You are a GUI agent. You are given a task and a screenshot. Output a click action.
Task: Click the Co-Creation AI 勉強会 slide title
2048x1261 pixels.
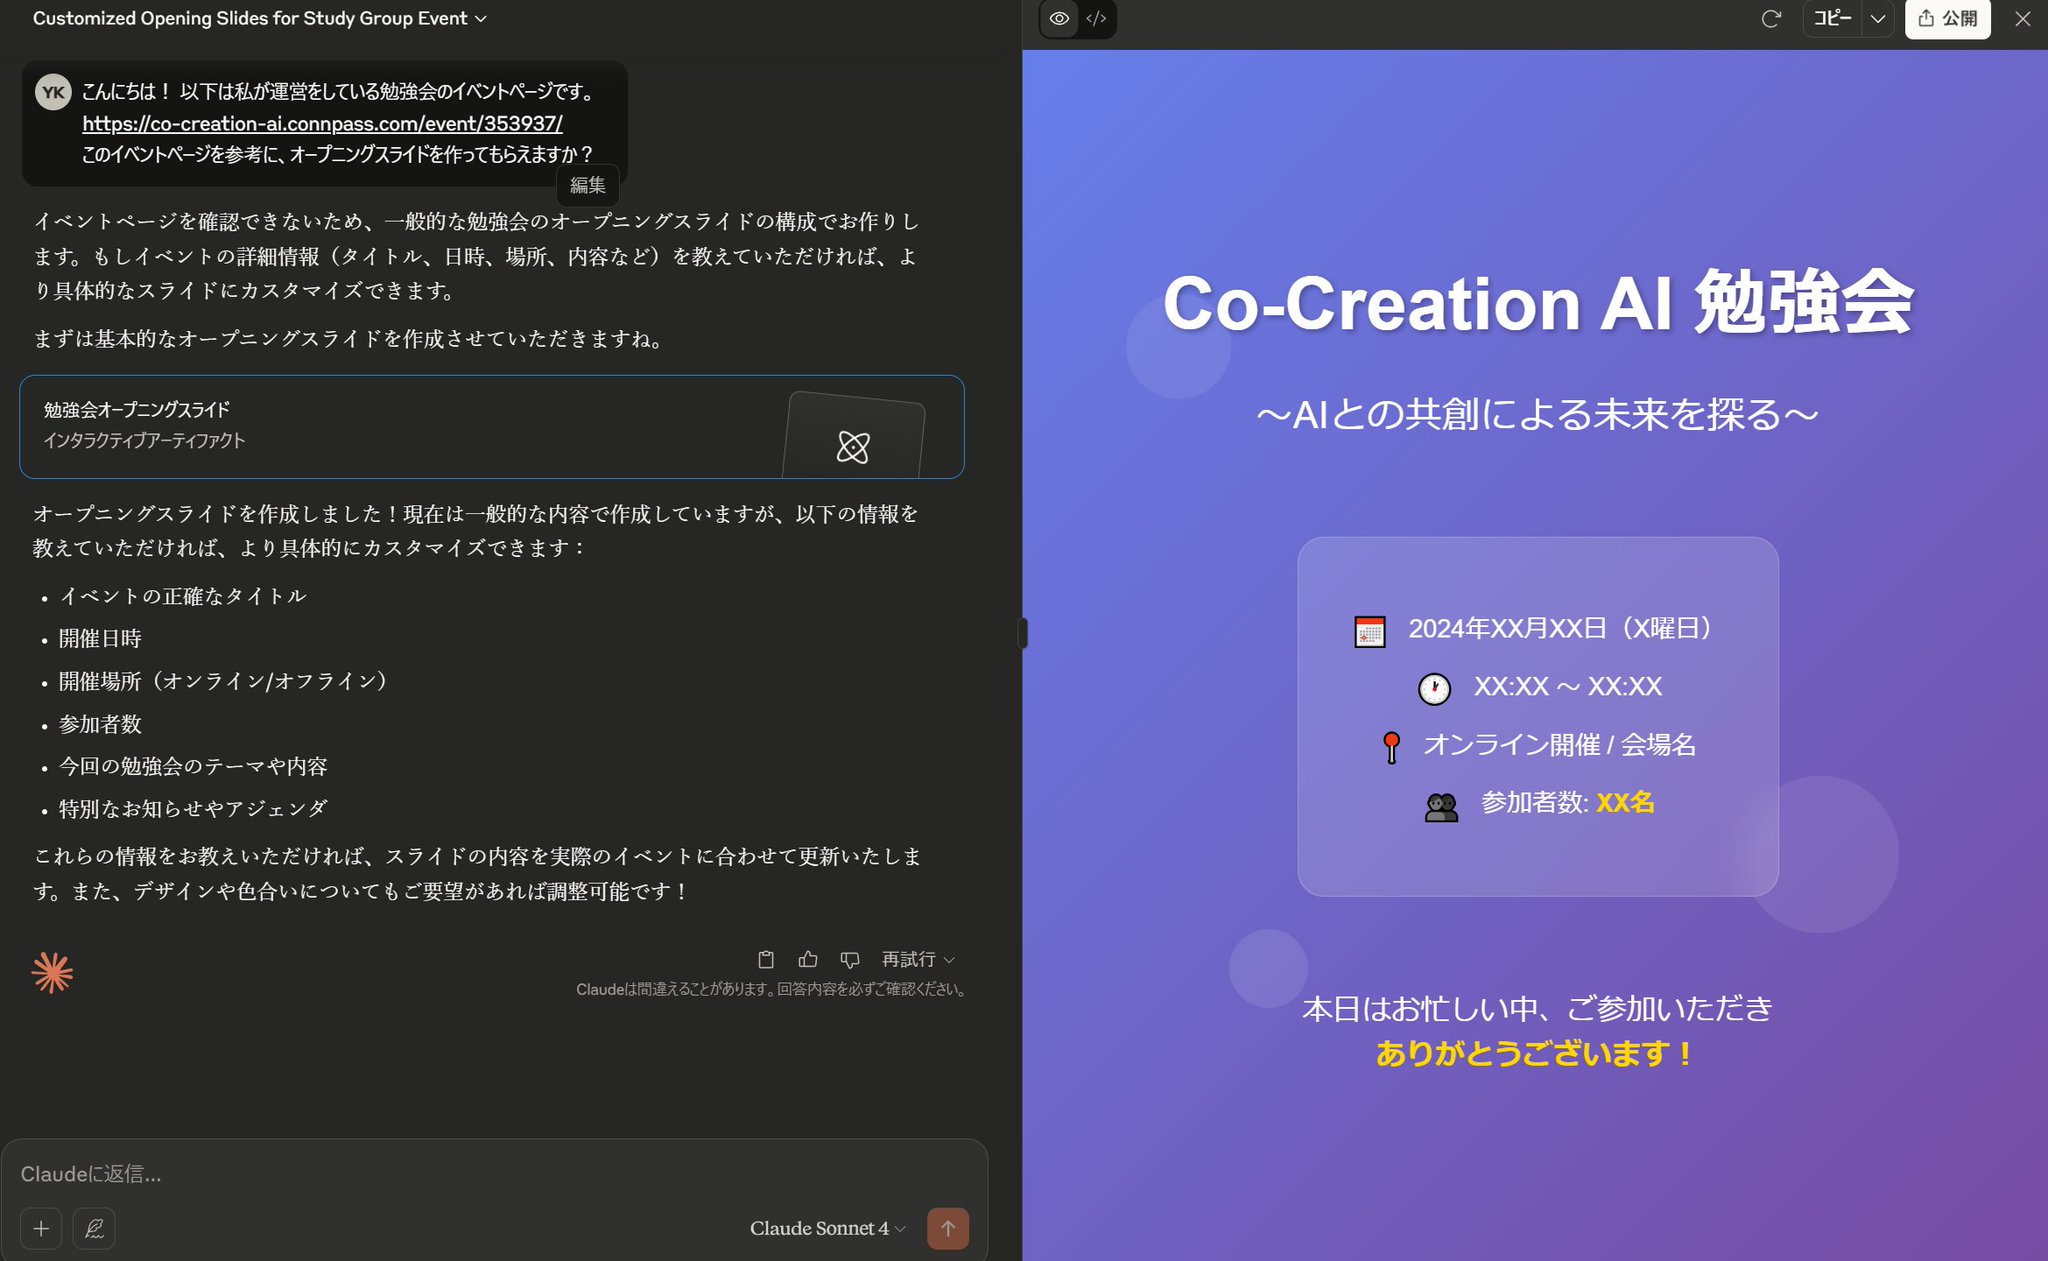point(1538,303)
